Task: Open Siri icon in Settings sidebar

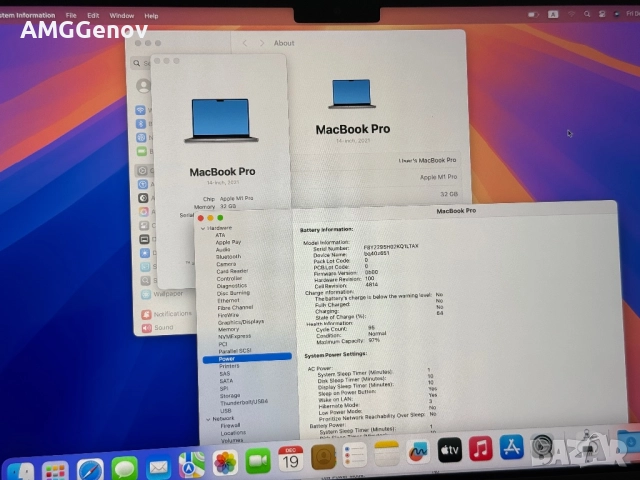Action: pyautogui.click(x=144, y=212)
